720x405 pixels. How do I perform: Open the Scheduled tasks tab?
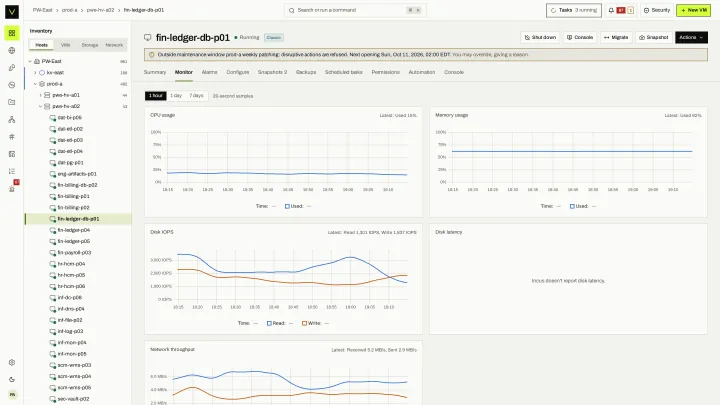point(344,72)
